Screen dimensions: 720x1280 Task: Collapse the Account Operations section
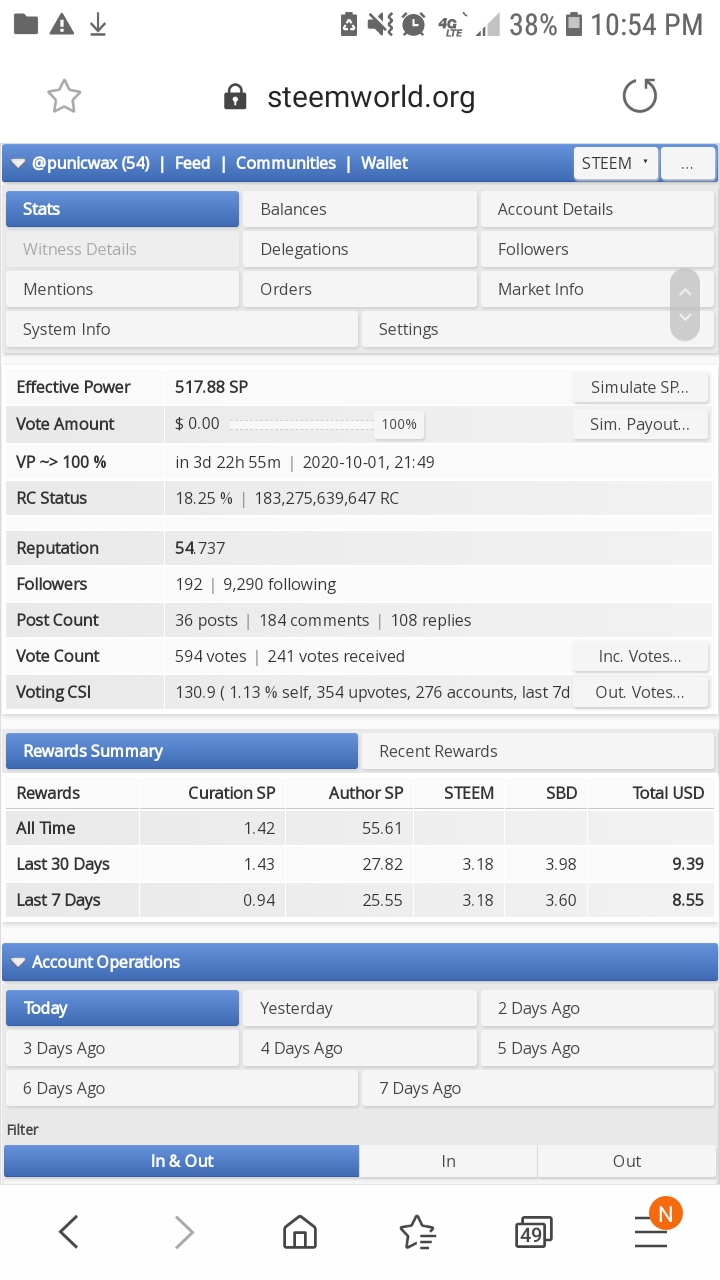pyautogui.click(x=18, y=962)
